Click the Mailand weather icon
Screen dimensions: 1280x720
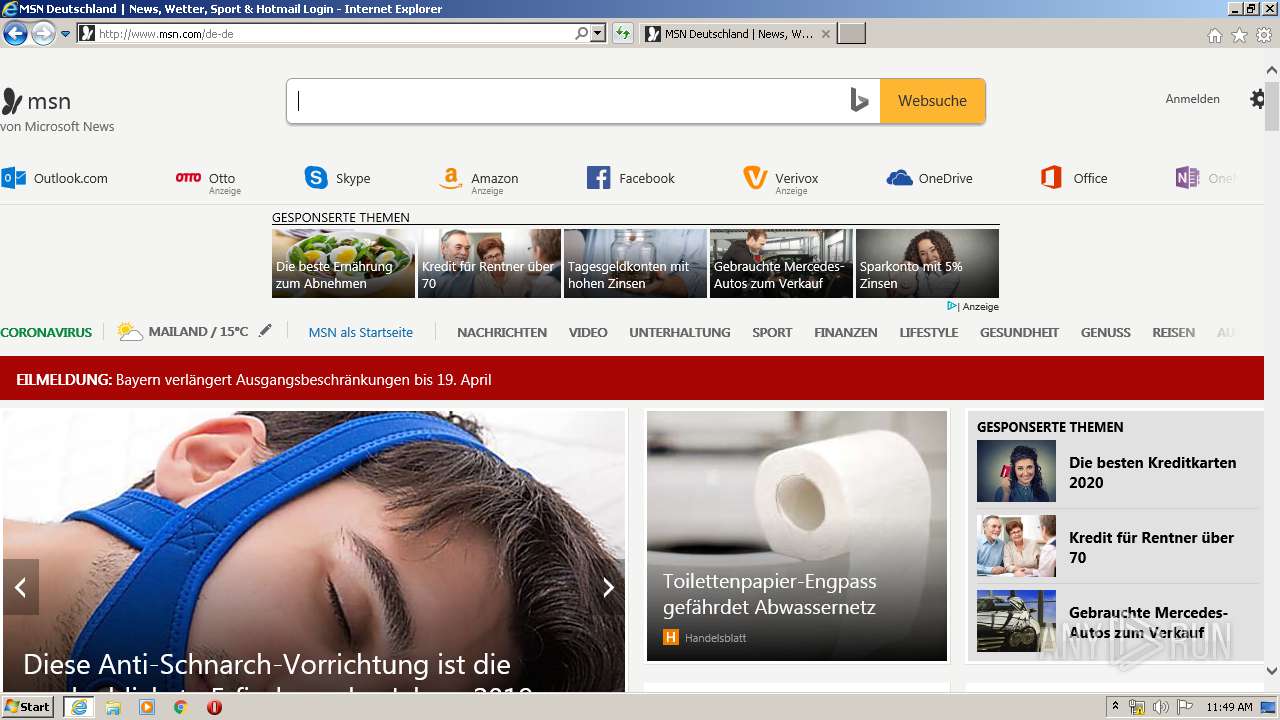[x=130, y=332]
